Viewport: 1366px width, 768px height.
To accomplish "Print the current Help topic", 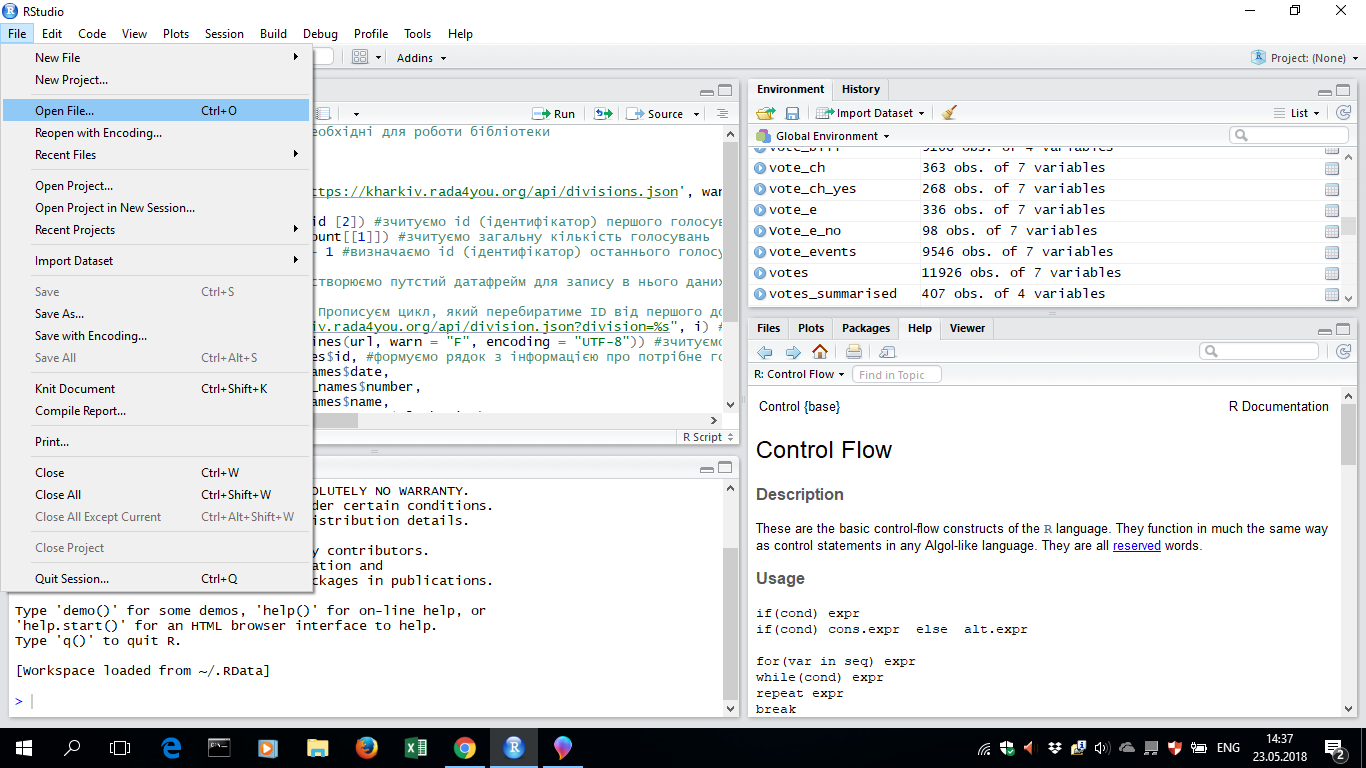I will tap(853, 351).
